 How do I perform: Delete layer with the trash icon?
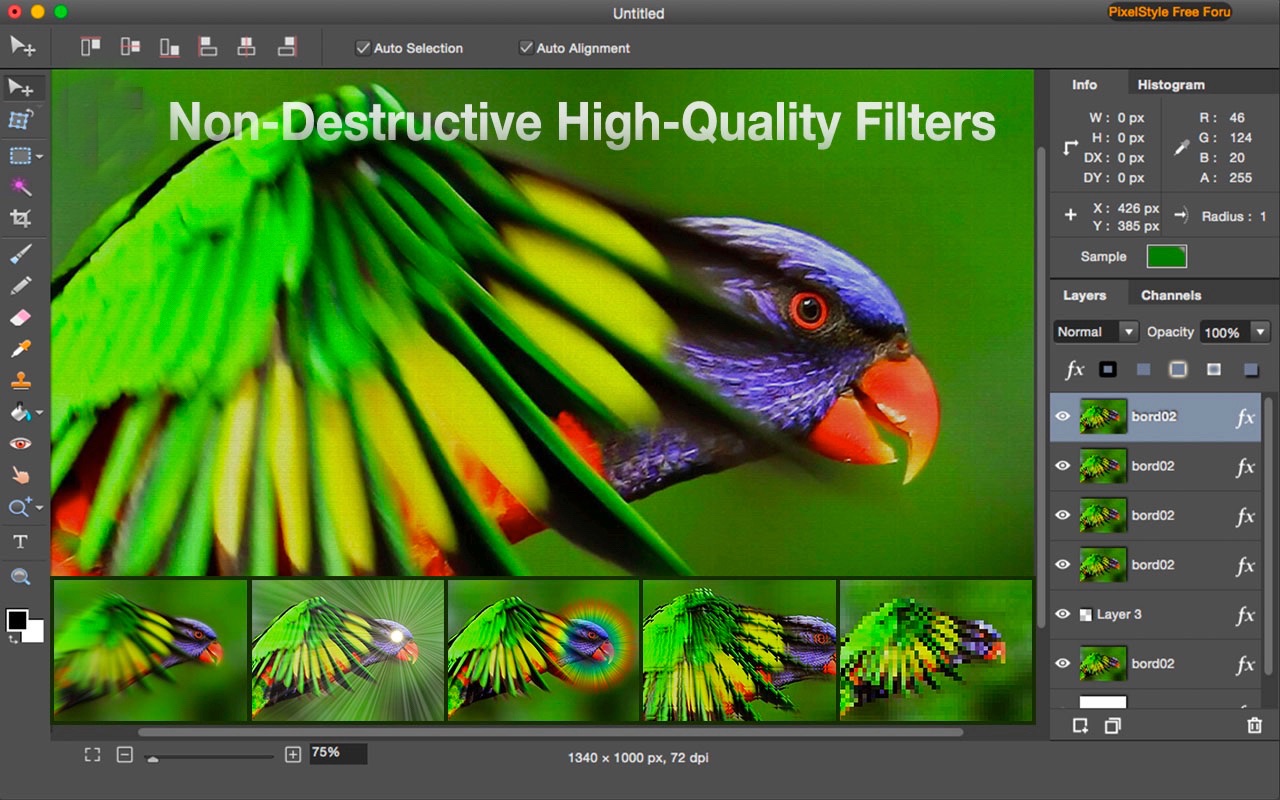pyautogui.click(x=1254, y=726)
